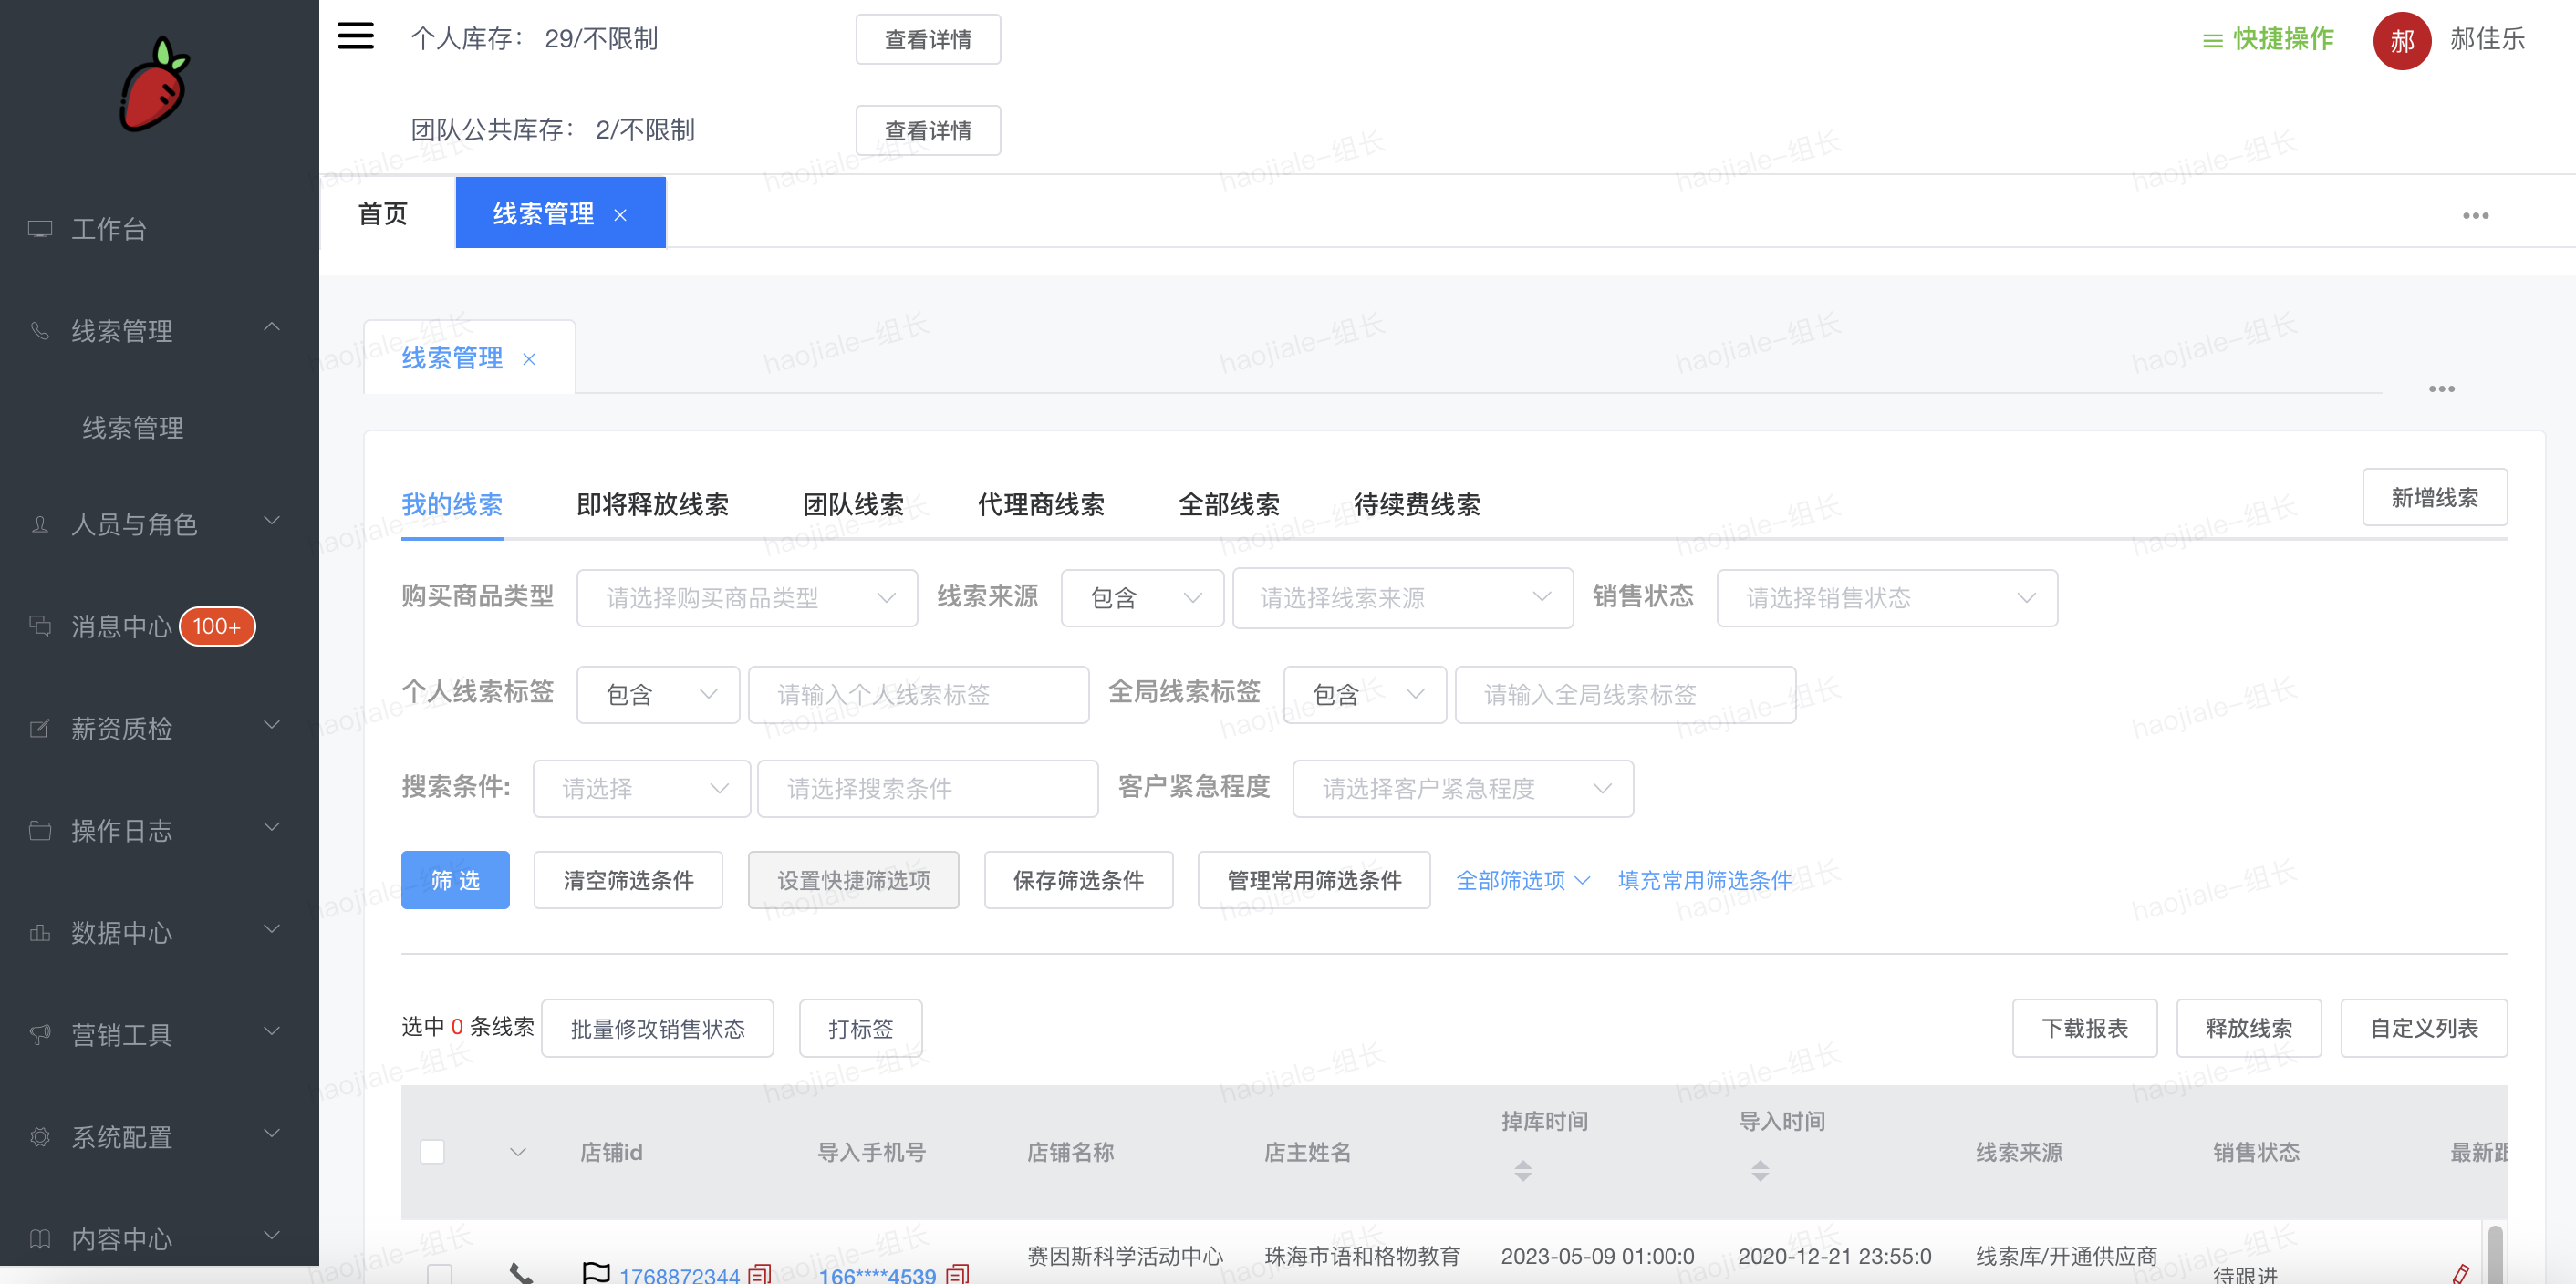Screen dimensions: 2576x1284
Task: Switch to 待续费线索 tab
Action: pyautogui.click(x=1417, y=504)
